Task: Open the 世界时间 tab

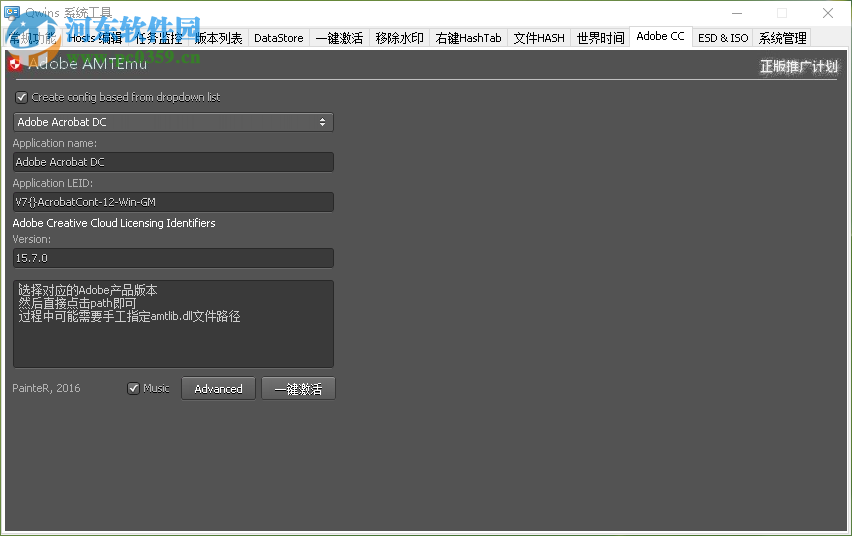Action: click(600, 38)
